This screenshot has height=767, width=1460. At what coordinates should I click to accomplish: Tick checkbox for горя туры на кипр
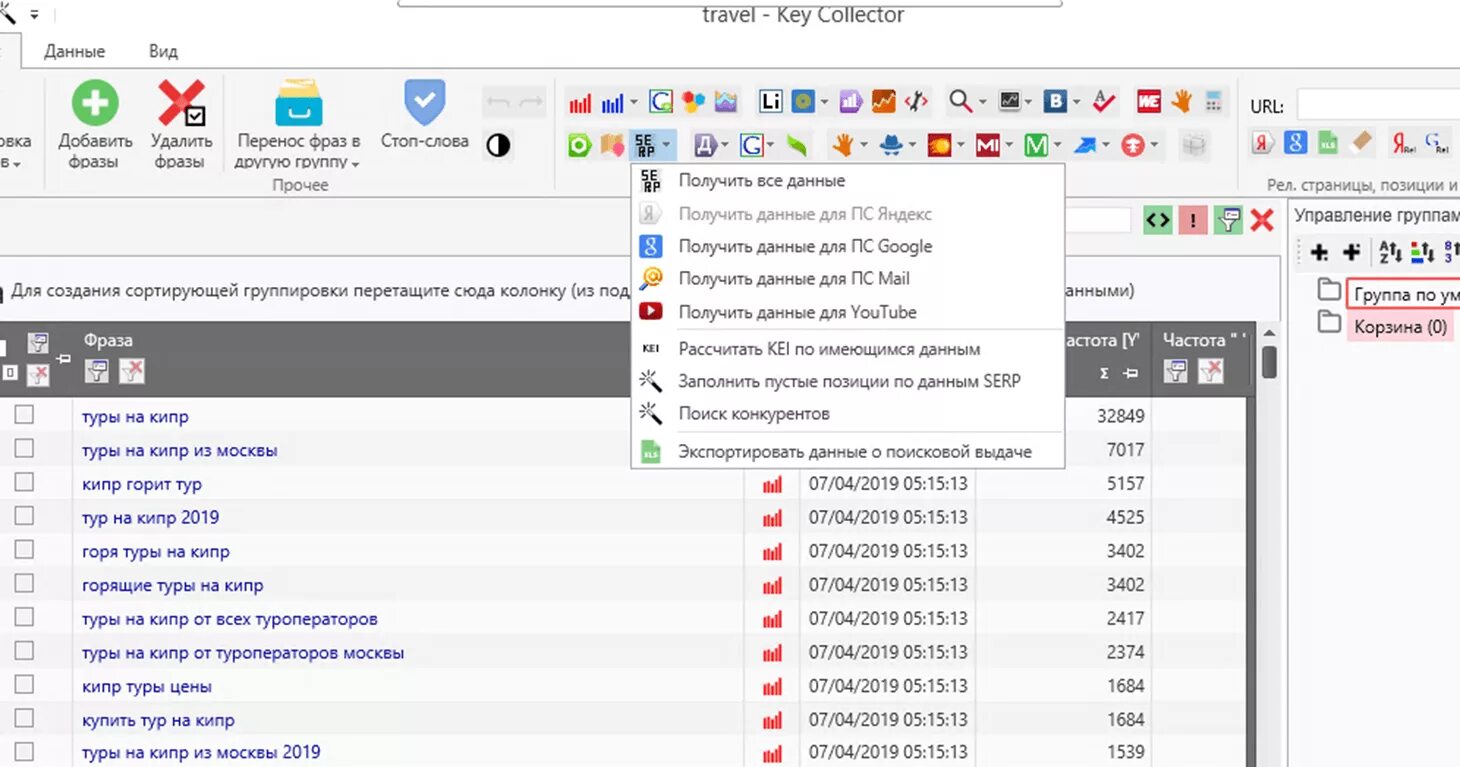click(x=24, y=549)
